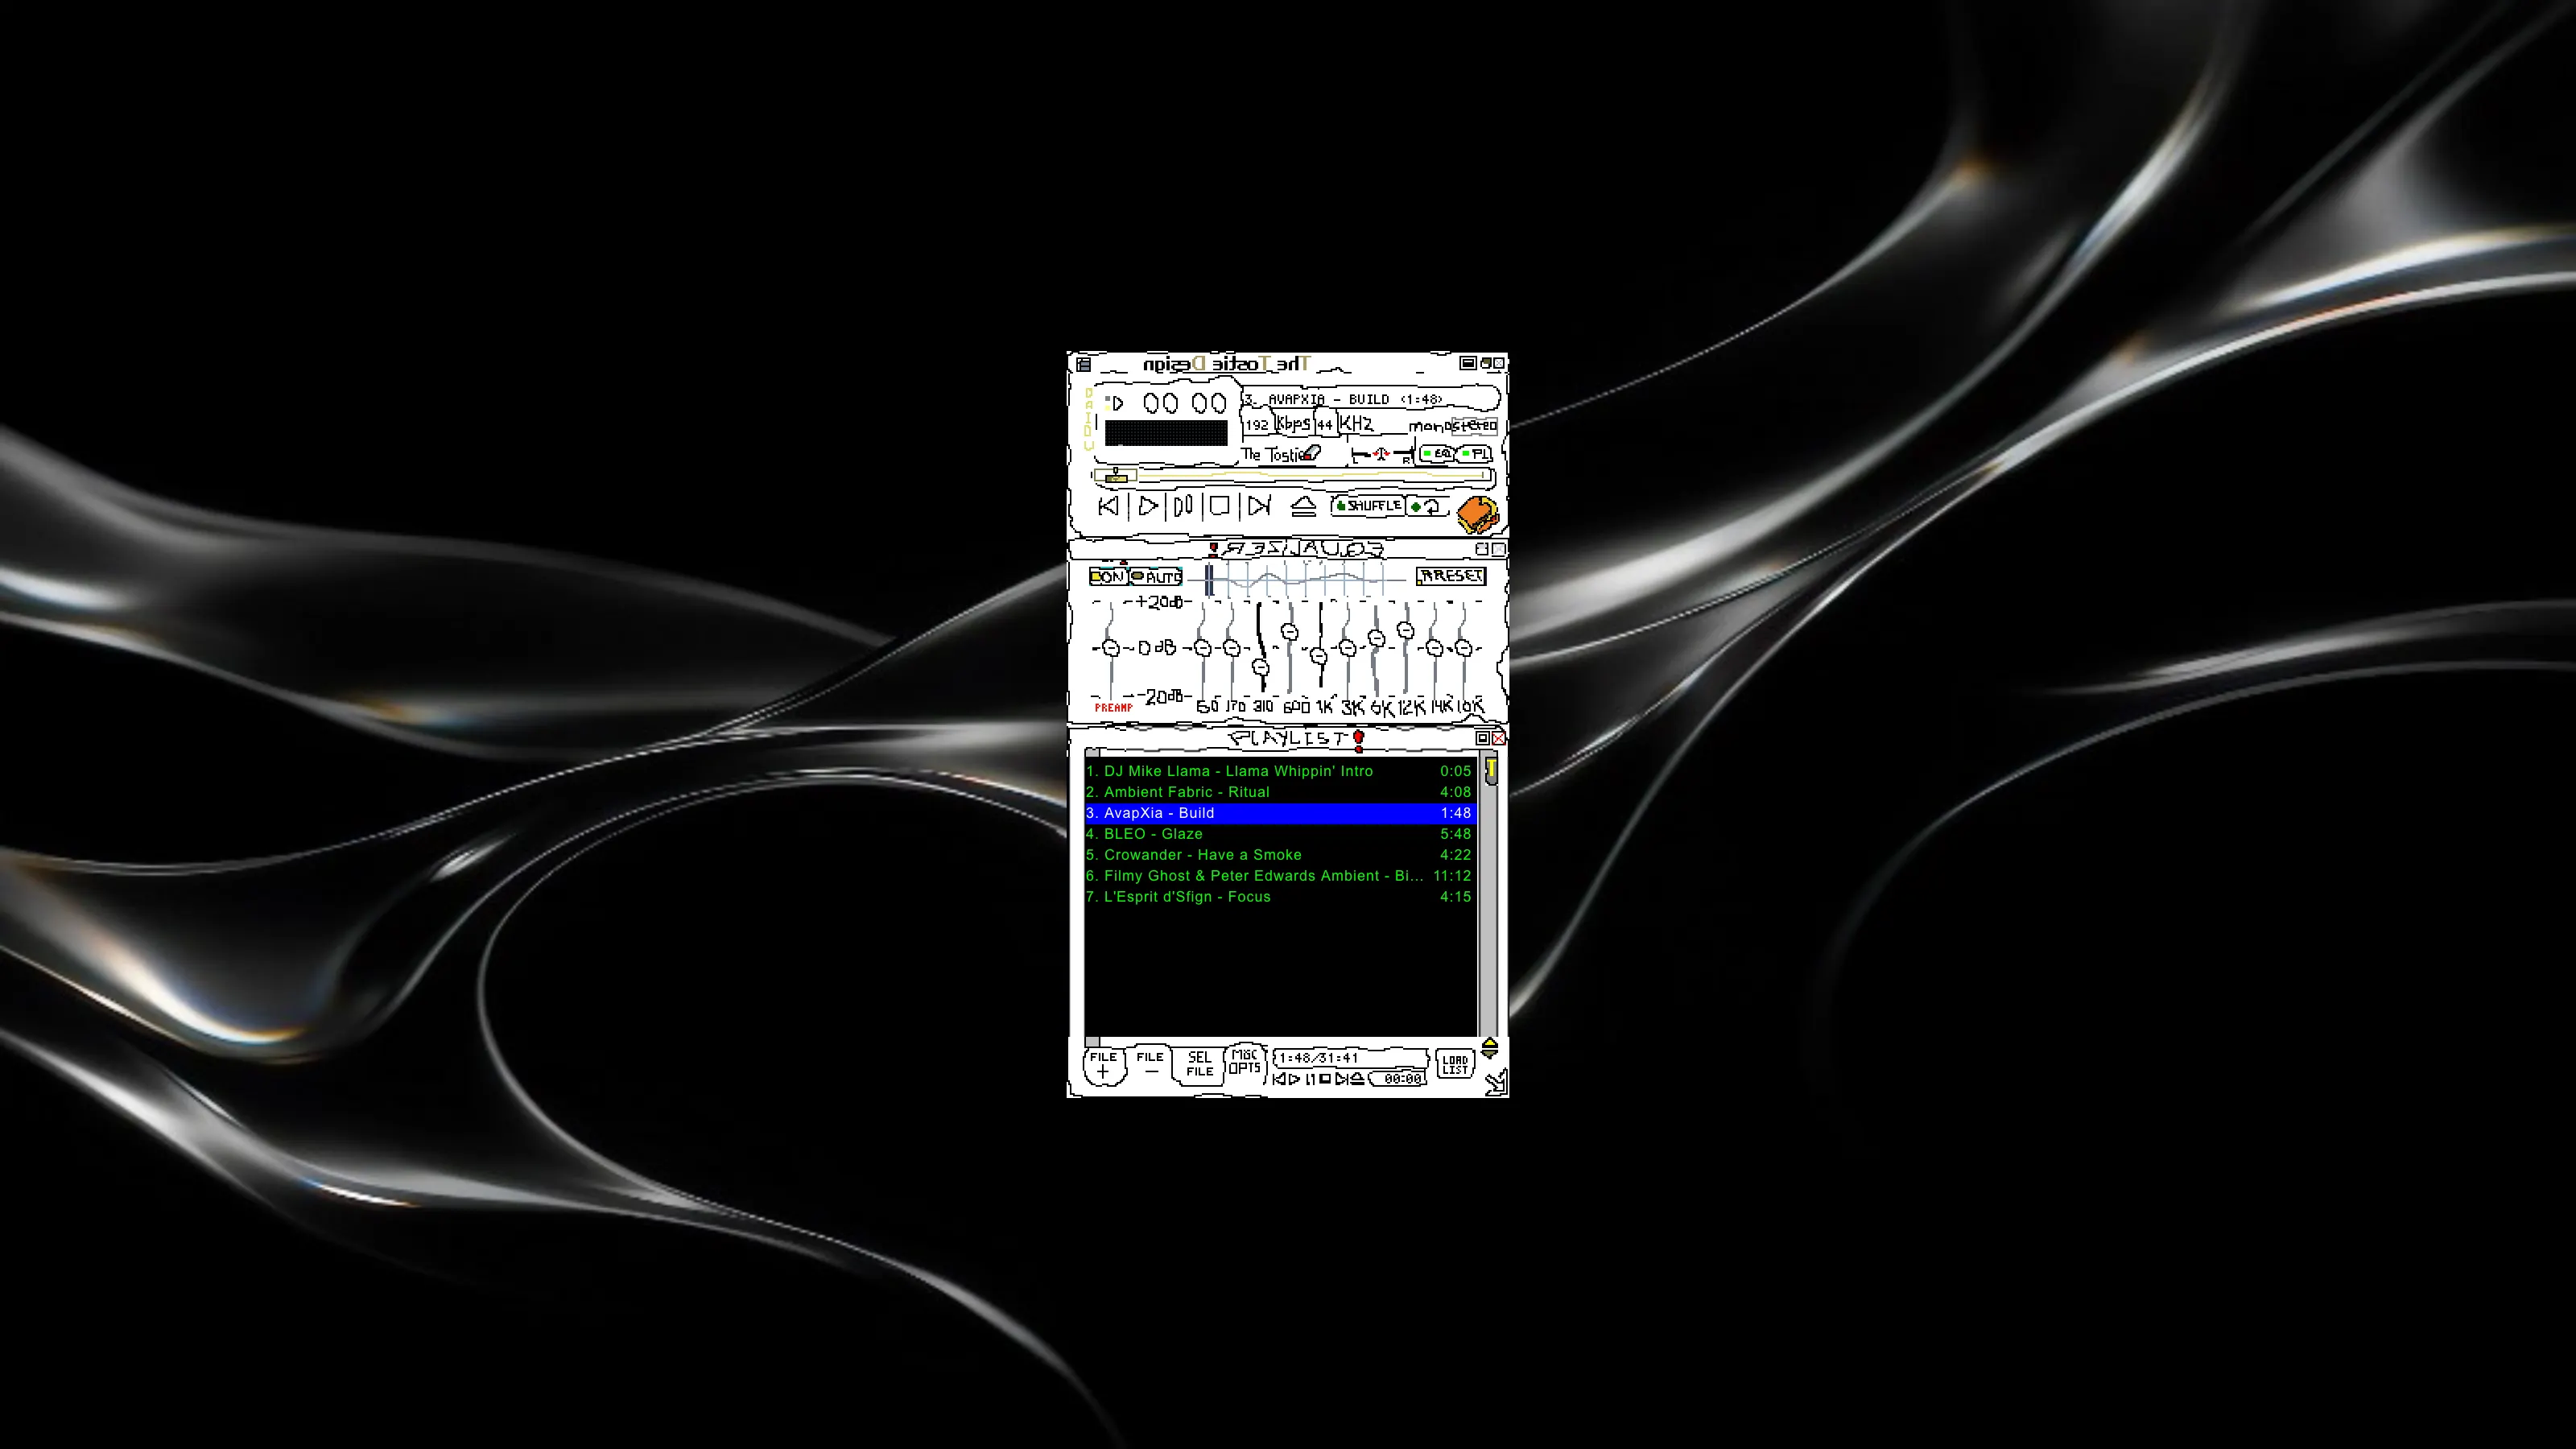Open the playlist FILE − remove menu
2576x1449 pixels.
[x=1150, y=1064]
